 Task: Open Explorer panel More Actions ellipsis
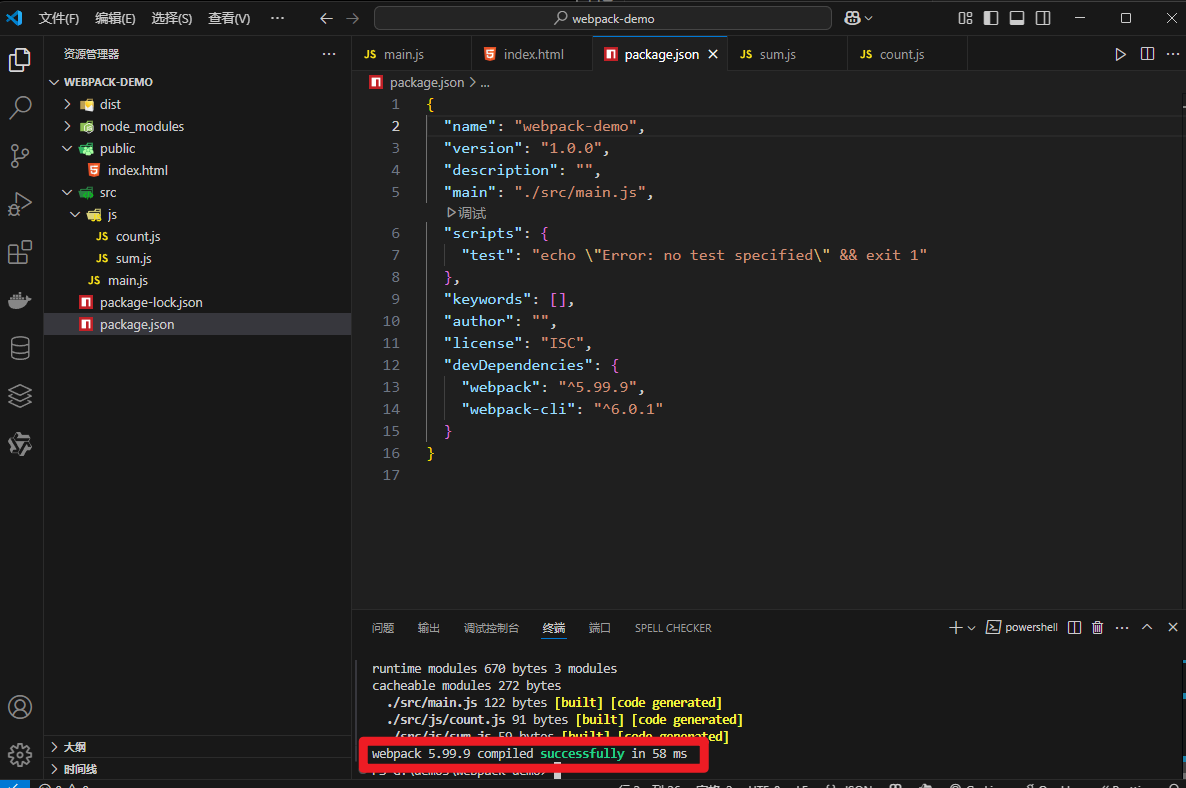(329, 54)
